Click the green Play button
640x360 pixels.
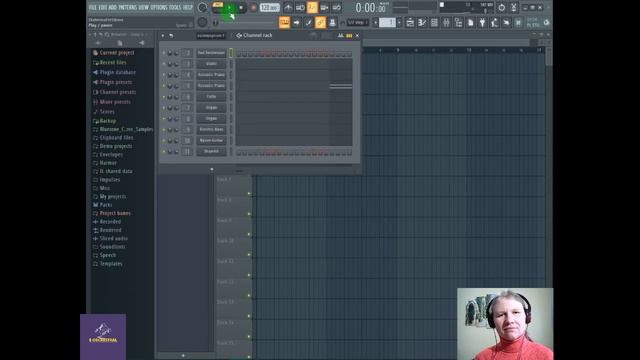point(229,7)
